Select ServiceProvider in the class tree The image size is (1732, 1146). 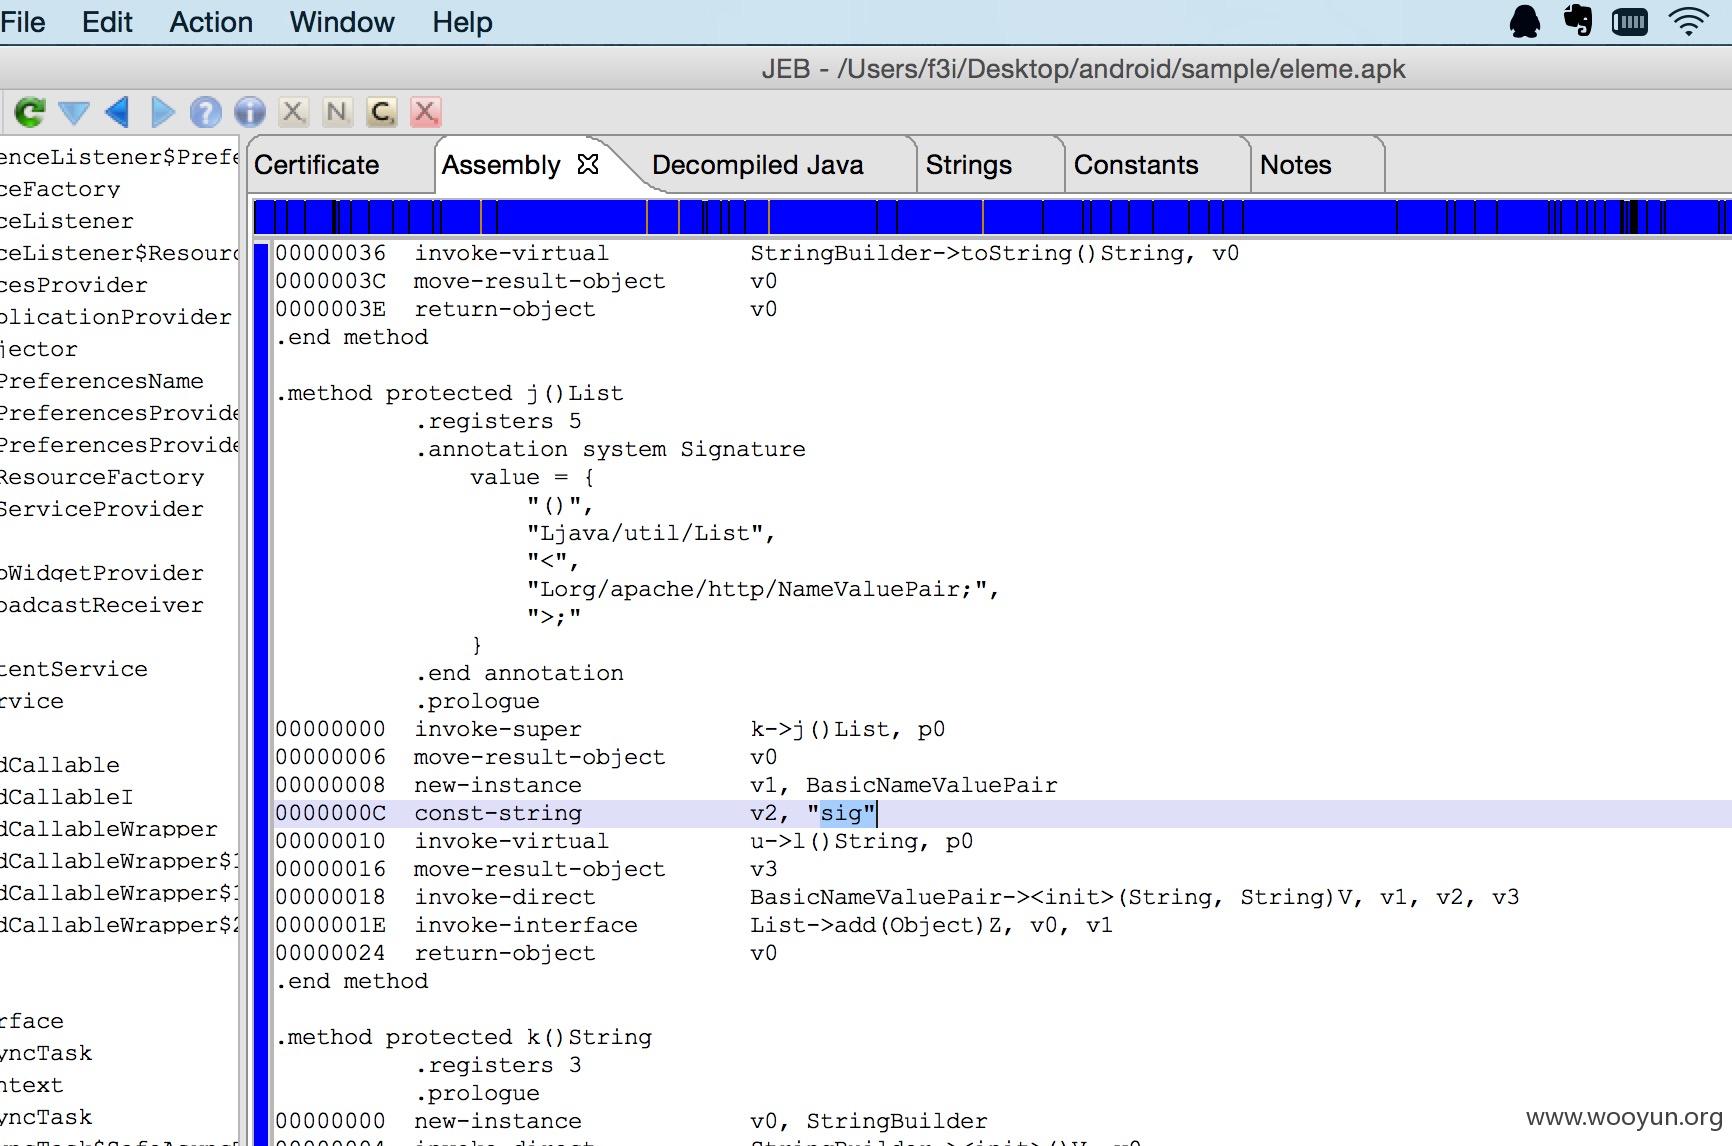[102, 509]
